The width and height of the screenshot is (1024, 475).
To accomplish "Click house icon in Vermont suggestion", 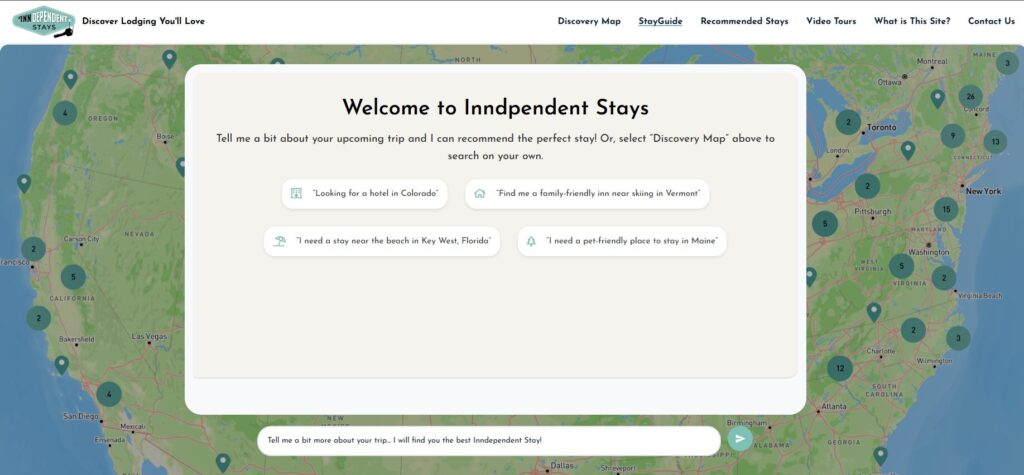I will (479, 193).
